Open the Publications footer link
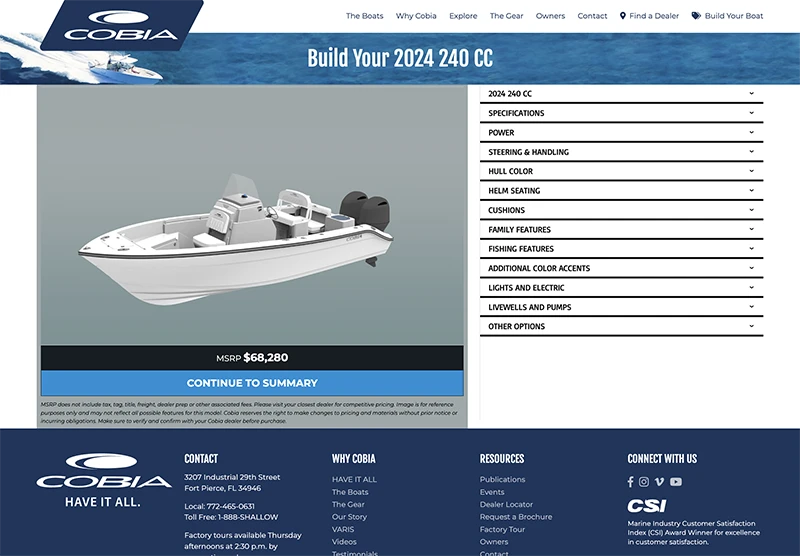 coord(502,479)
